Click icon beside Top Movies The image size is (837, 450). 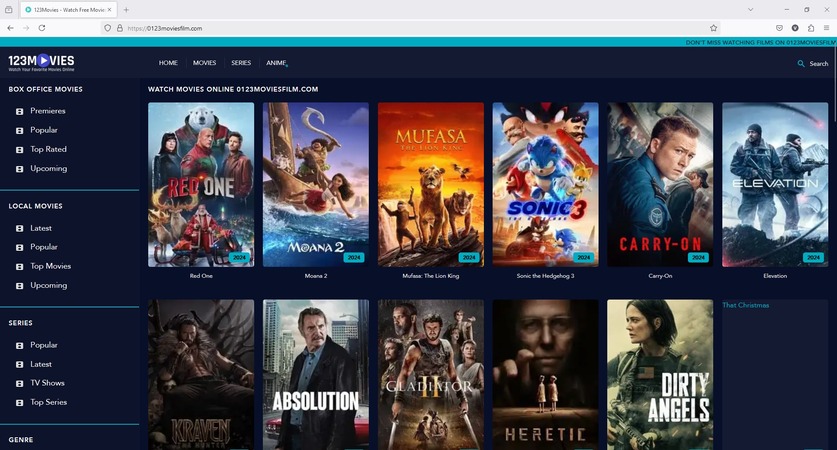[20, 266]
